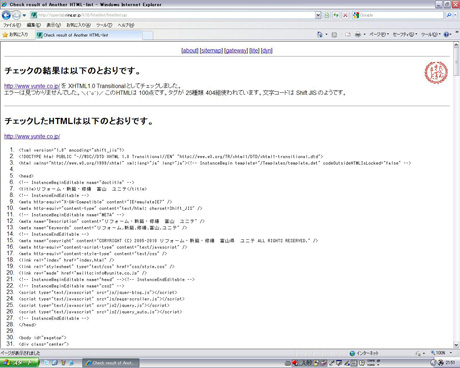Open the ツール(T) menu in menu bar
Image resolution: width=460 pixels, height=368 pixels.
pos(104,25)
